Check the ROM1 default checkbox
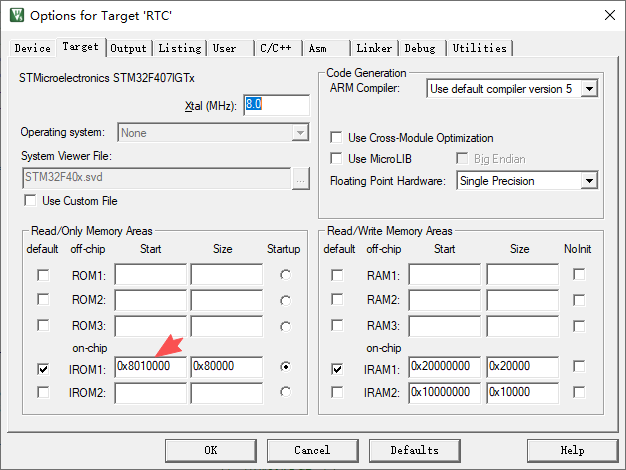 tap(43, 275)
